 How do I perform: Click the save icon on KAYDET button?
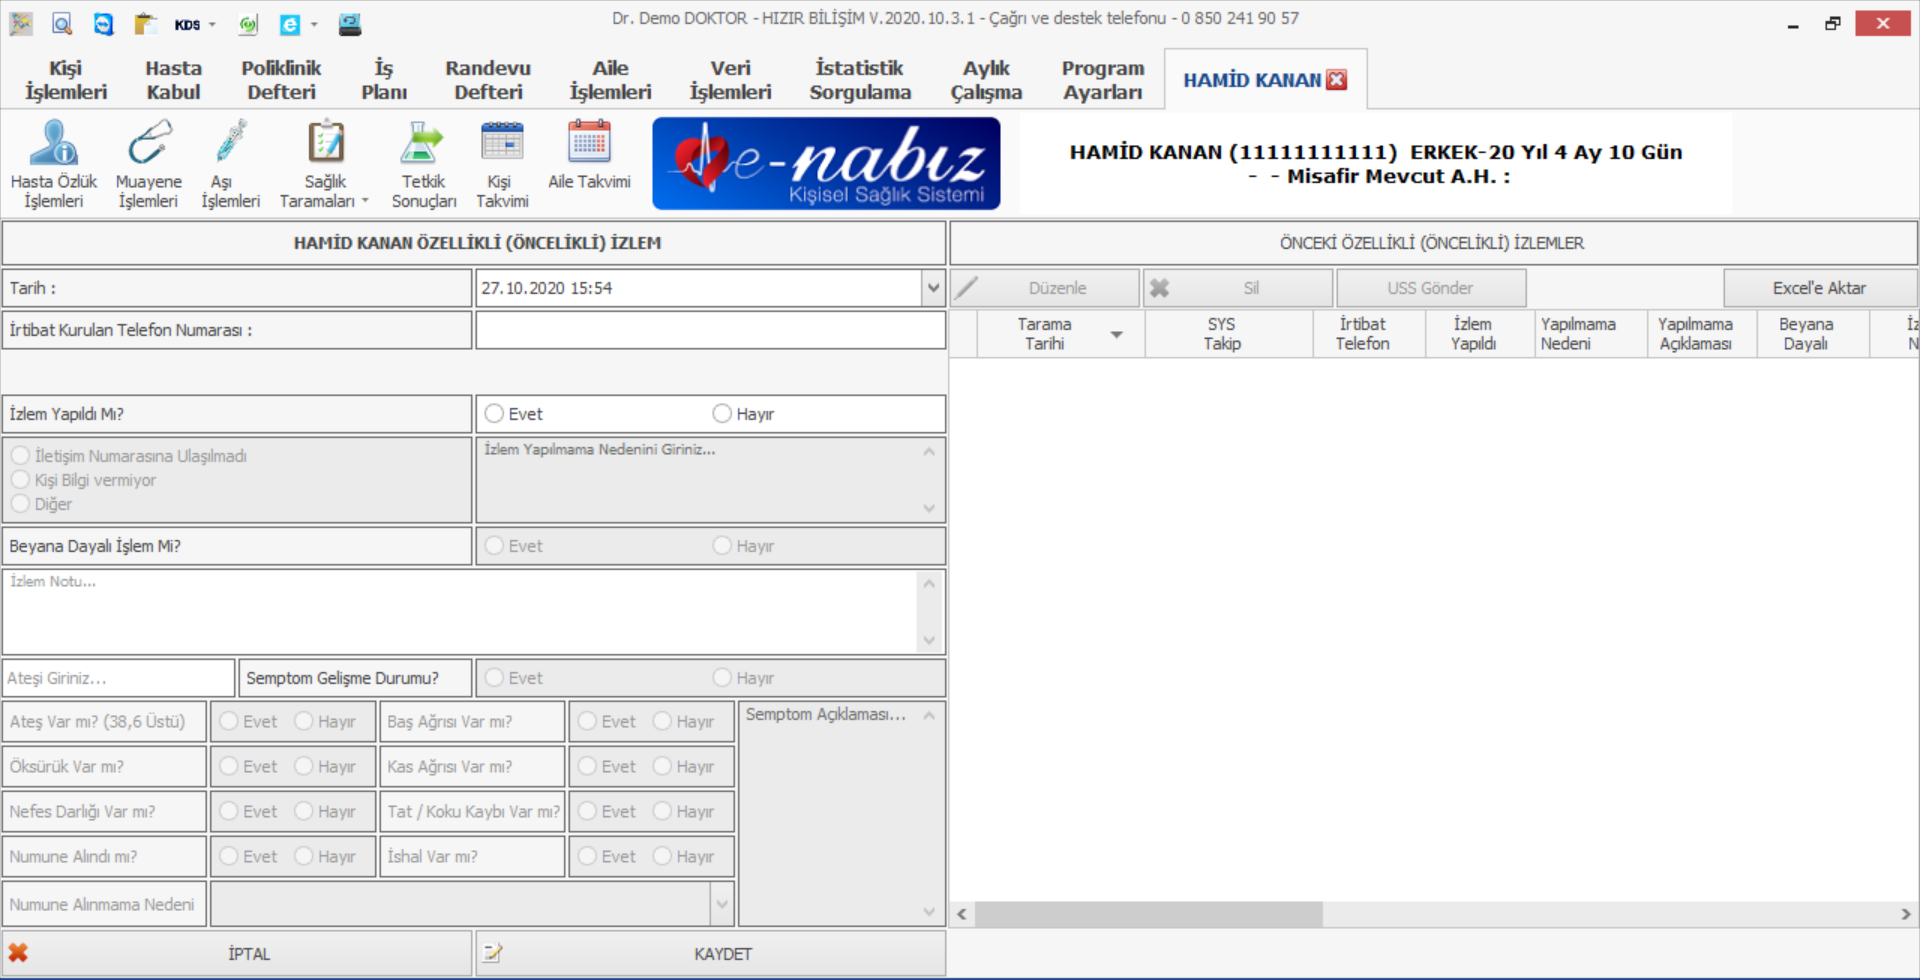[x=492, y=953]
